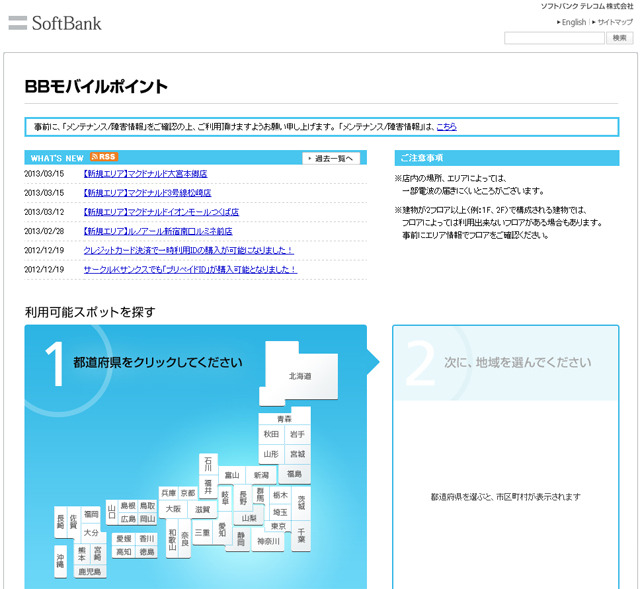Click 埼玉 on the map
The height and width of the screenshot is (589, 640).
tap(280, 512)
